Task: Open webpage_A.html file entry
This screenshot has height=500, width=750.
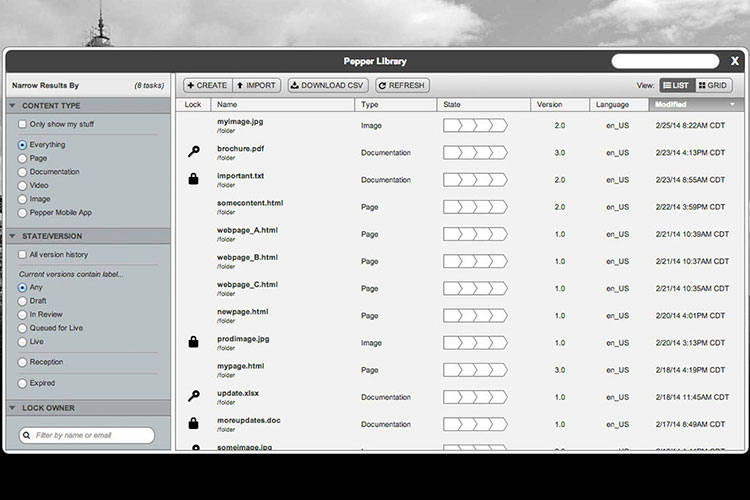Action: click(x=247, y=230)
